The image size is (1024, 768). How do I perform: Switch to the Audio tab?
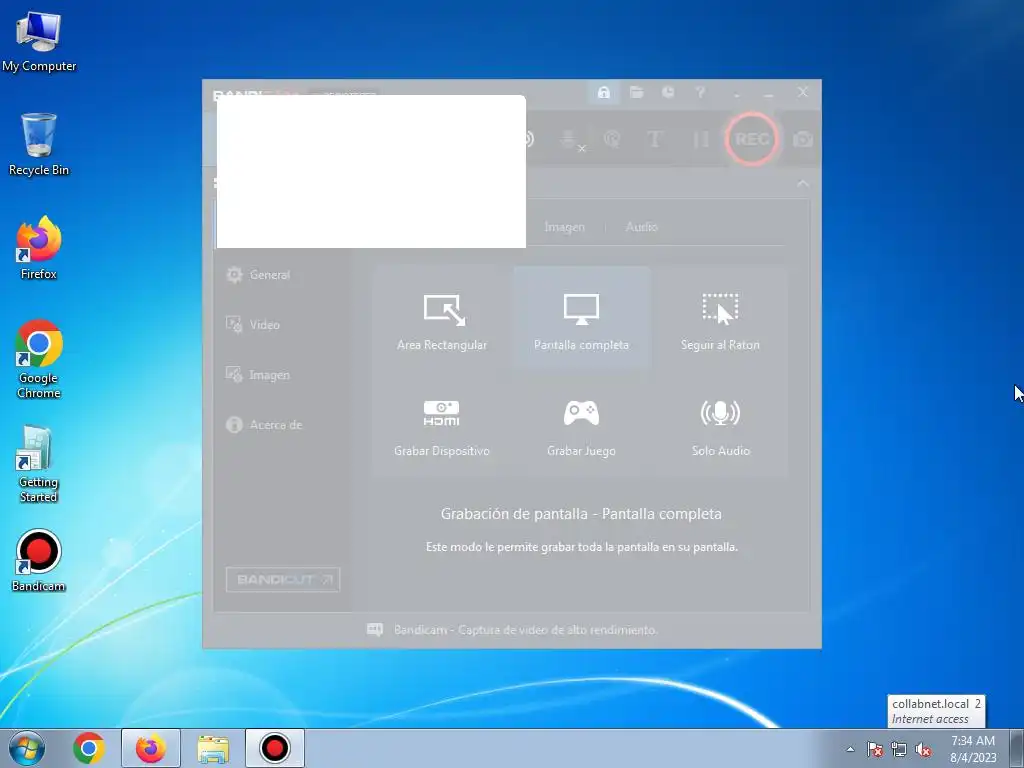(x=641, y=227)
